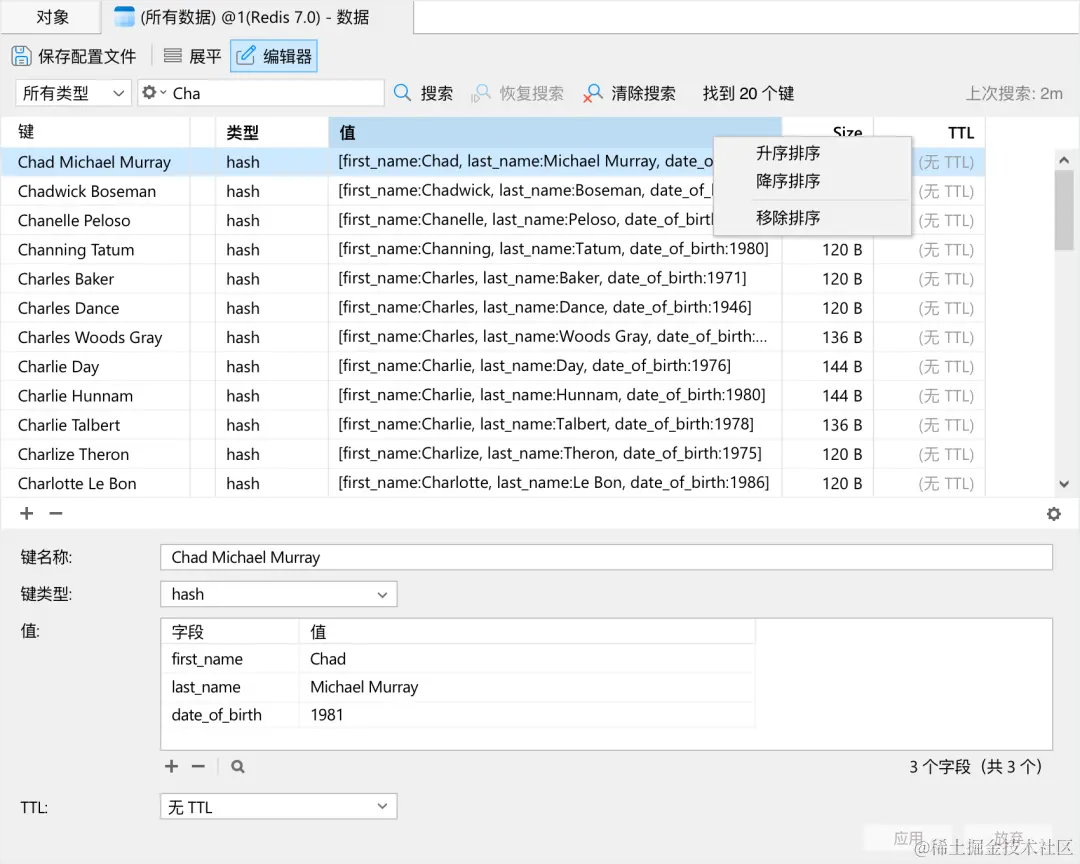This screenshot has height=864, width=1080.
Task: Click the 上次搜索: 2m status text
Action: 1014,93
